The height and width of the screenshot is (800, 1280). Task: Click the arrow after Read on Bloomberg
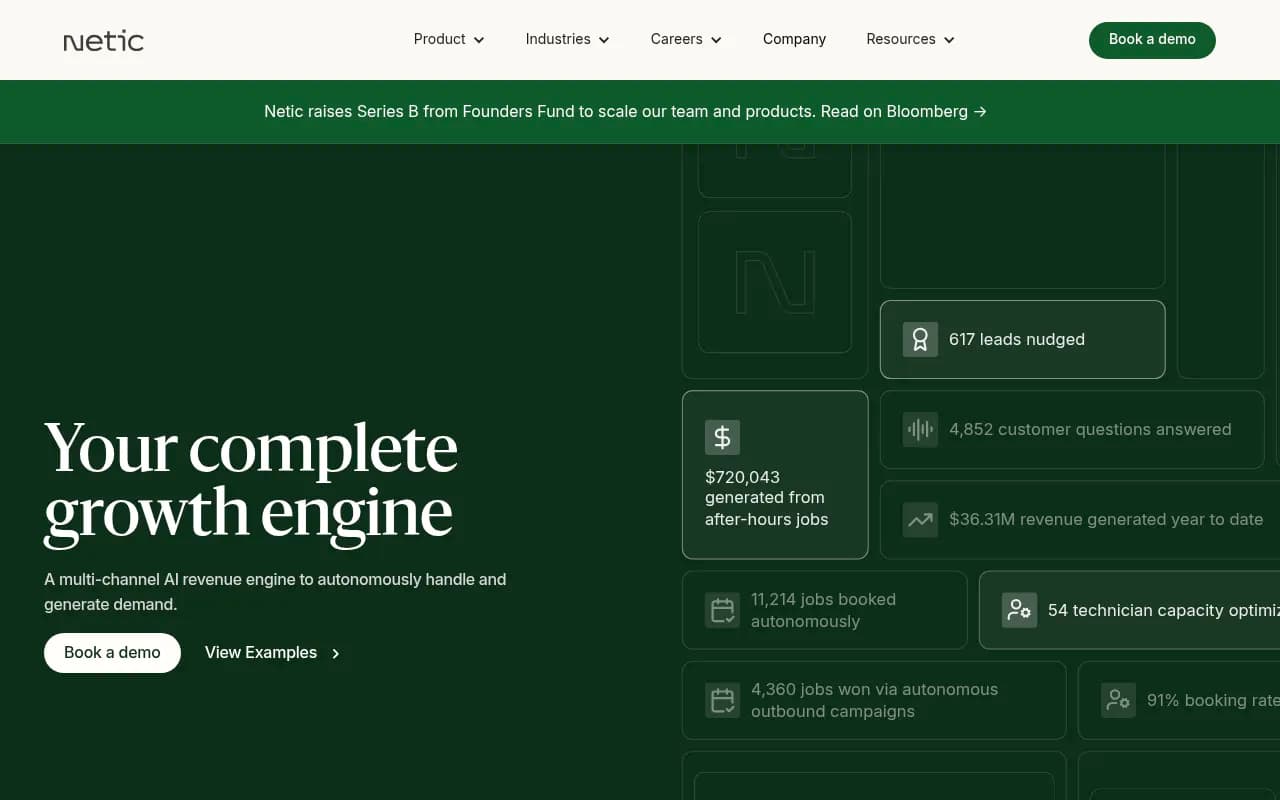[980, 112]
